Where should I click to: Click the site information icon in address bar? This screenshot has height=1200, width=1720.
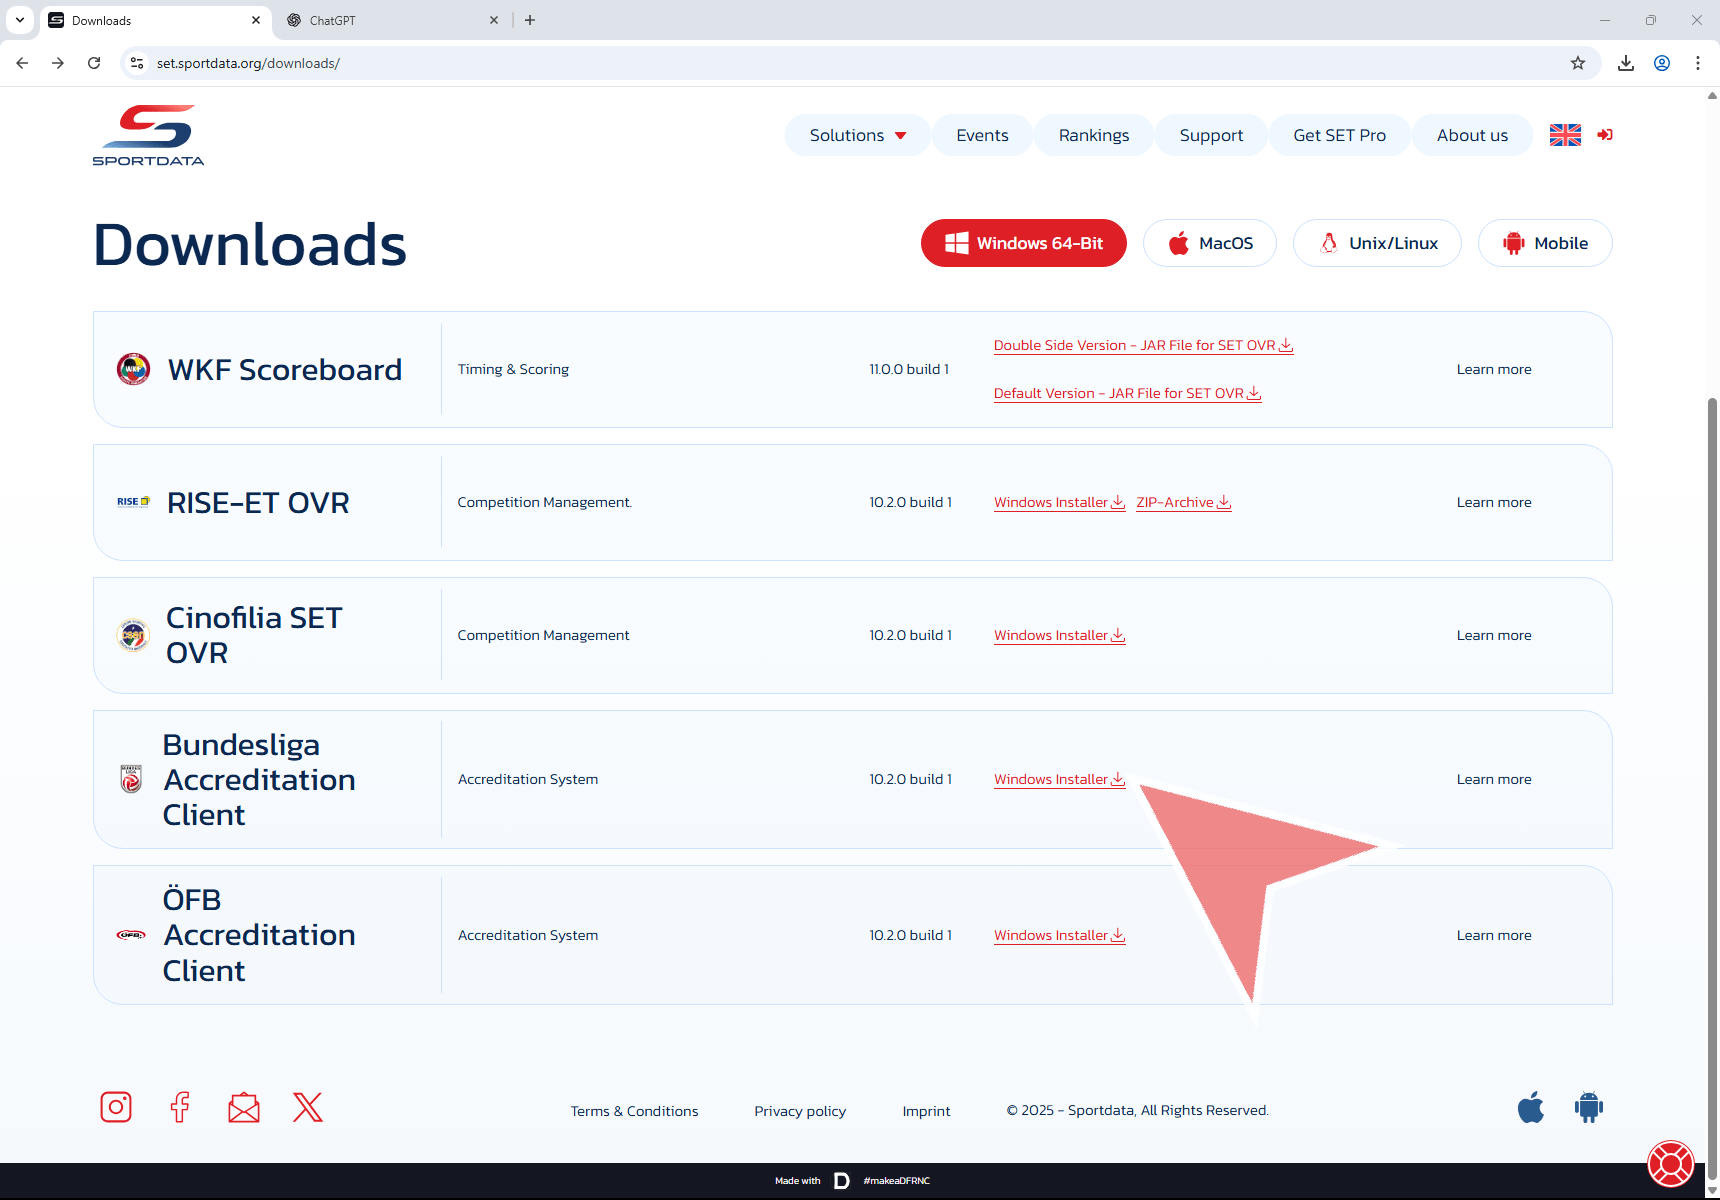(x=137, y=63)
